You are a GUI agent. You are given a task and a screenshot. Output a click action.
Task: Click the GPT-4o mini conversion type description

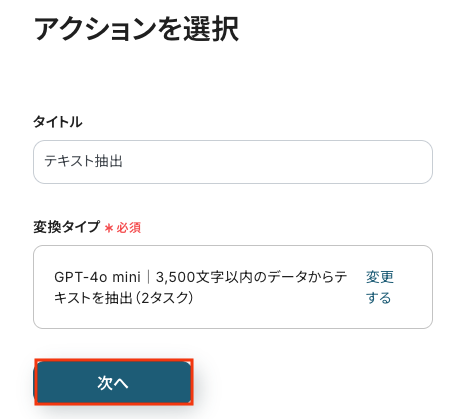click(201, 287)
